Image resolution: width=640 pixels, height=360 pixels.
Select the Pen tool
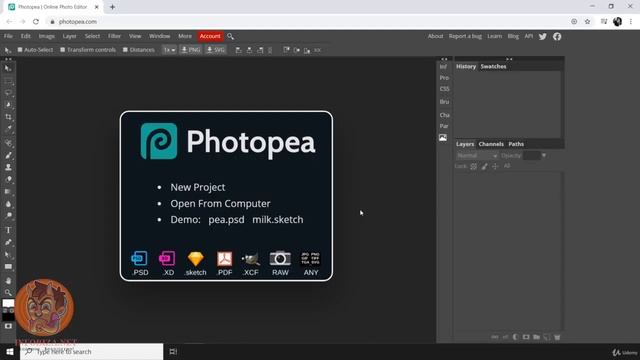tap(8, 242)
